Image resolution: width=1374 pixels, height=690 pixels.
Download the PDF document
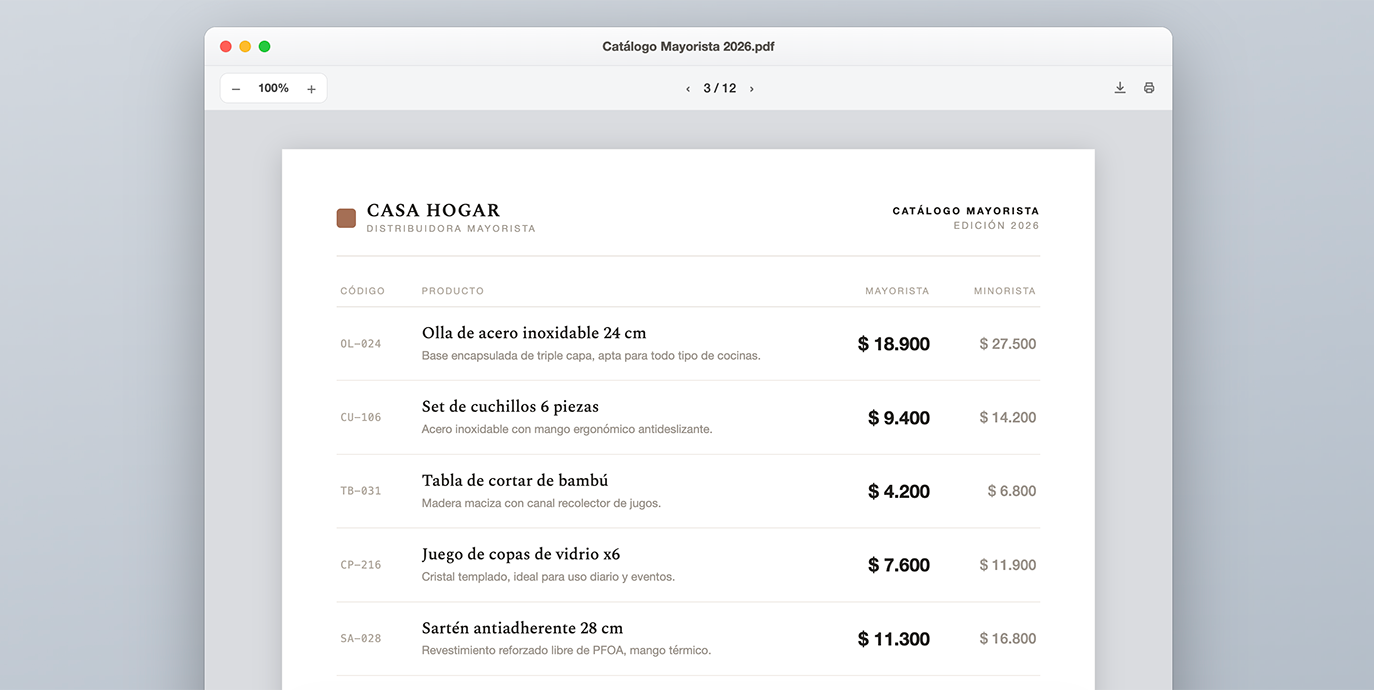click(1120, 88)
